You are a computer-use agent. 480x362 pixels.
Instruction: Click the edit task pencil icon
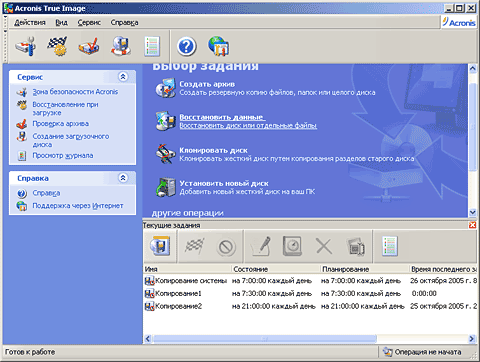pos(261,246)
